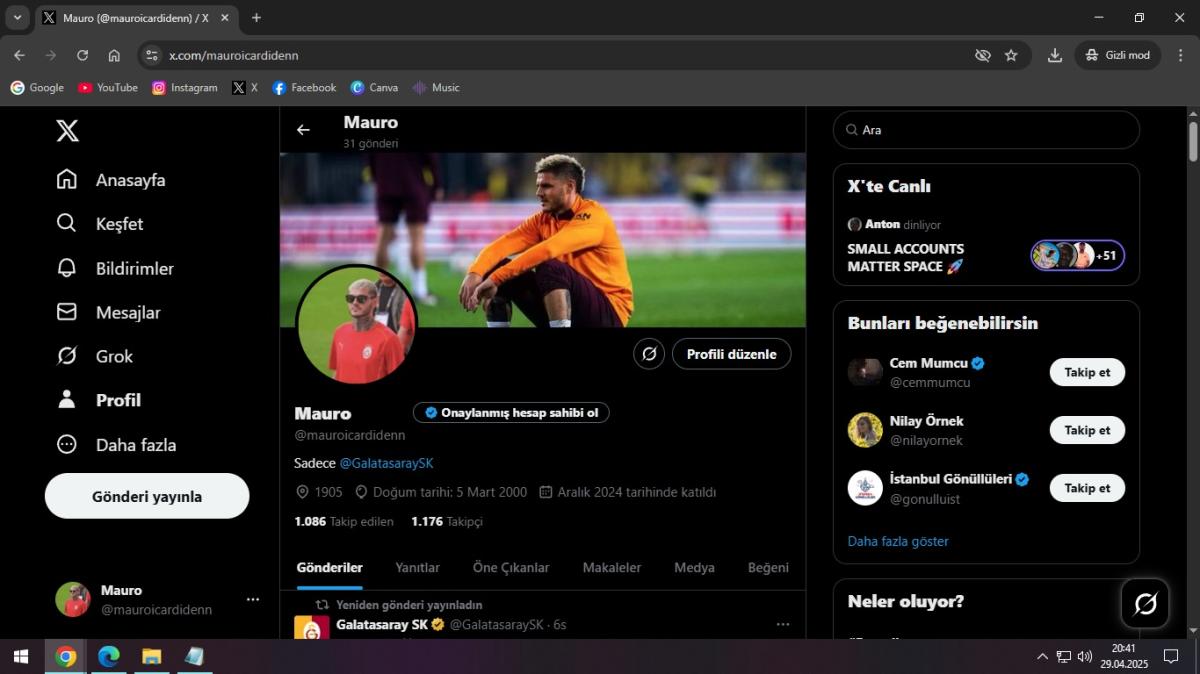Click the Galatasaray SK post avatar
The width and height of the screenshot is (1200, 674).
(311, 628)
